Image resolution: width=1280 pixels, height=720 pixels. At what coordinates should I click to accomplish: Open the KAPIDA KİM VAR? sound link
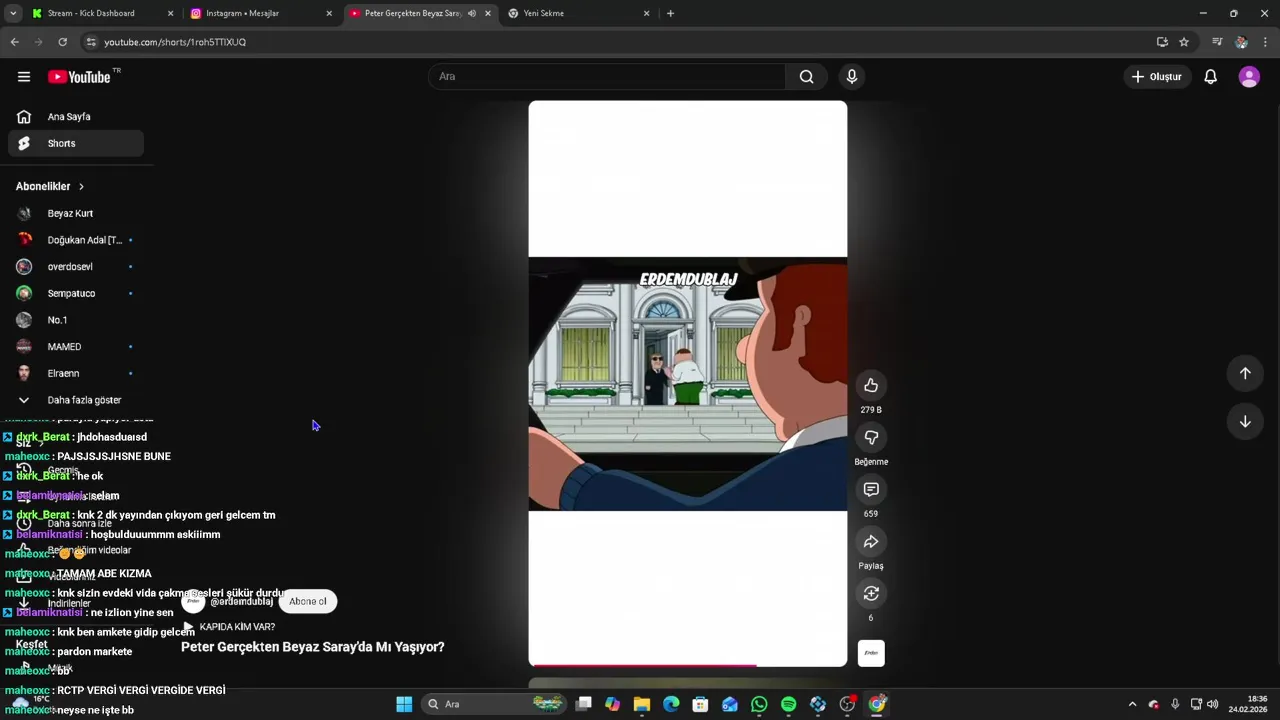[237, 627]
